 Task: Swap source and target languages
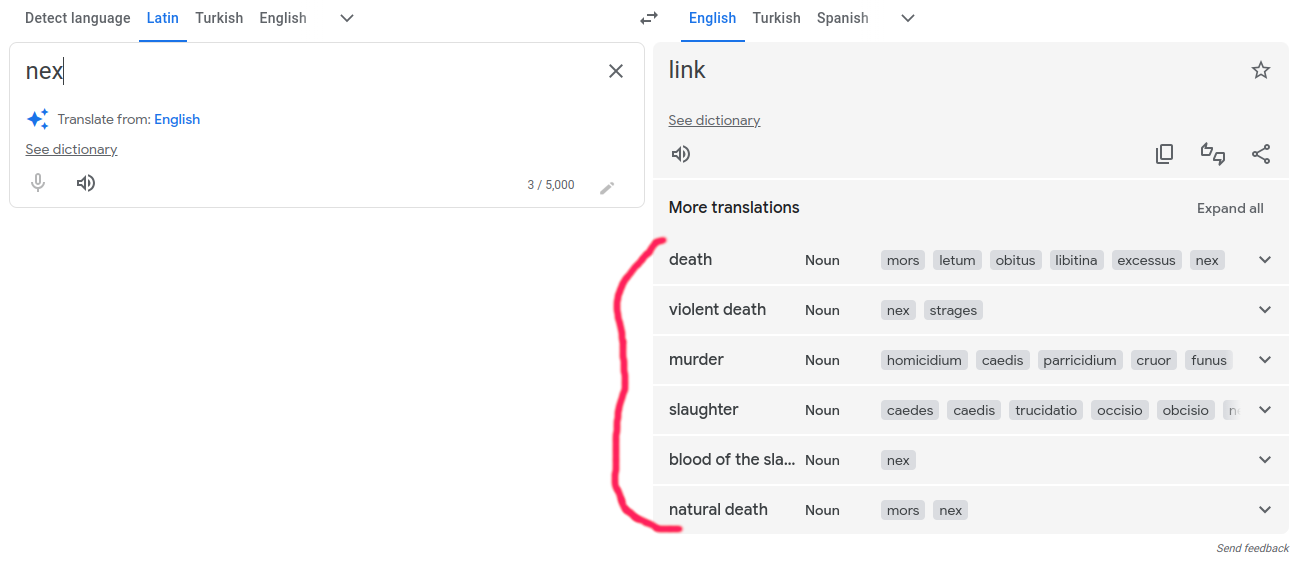pyautogui.click(x=649, y=18)
